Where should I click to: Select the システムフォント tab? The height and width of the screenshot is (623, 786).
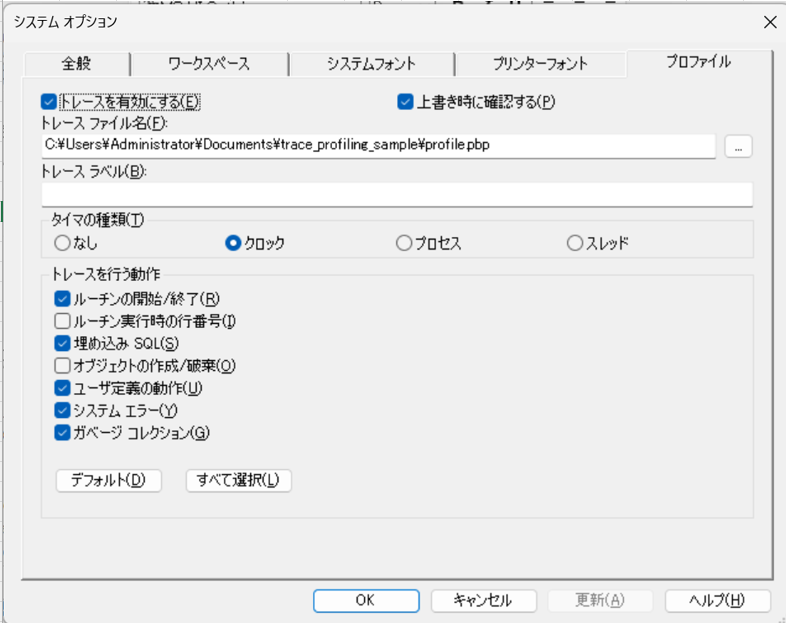[371, 64]
